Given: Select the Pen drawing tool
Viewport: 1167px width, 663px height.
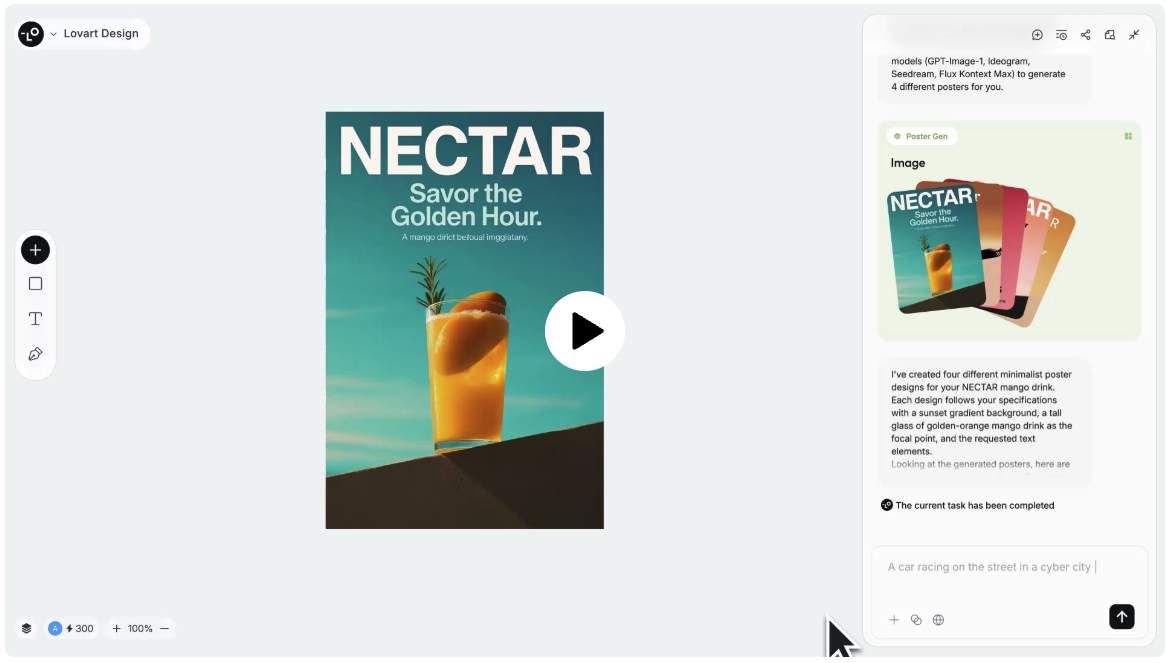Looking at the screenshot, I should coord(35,354).
